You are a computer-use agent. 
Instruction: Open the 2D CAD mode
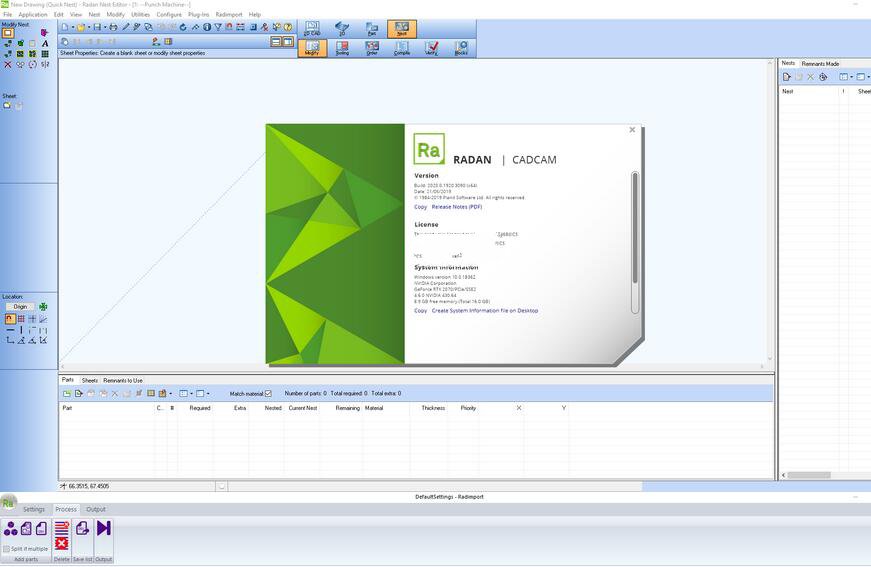[312, 29]
